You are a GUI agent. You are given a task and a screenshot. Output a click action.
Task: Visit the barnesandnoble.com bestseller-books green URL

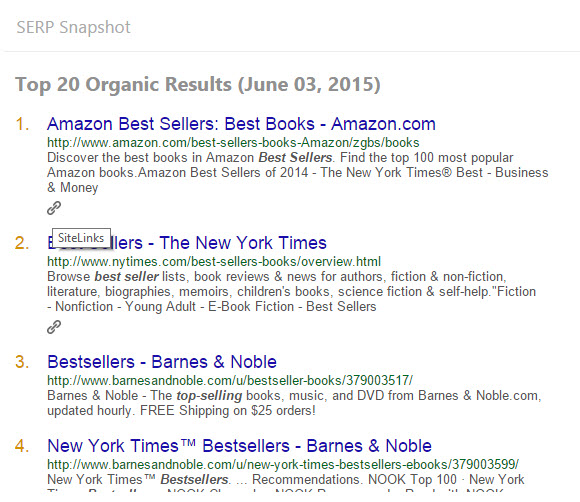click(x=230, y=381)
